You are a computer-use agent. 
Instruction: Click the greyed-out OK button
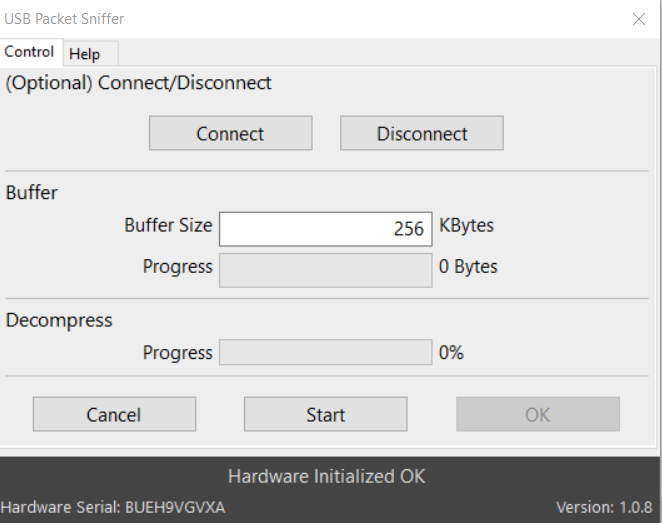538,414
